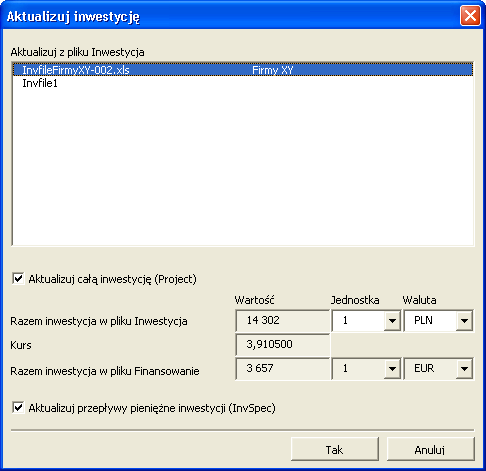Click the 14 302 value field
This screenshot has width=486, height=471.
[283, 321]
